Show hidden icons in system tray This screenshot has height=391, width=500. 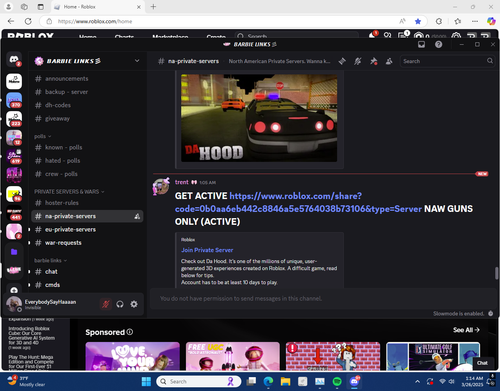click(x=417, y=381)
